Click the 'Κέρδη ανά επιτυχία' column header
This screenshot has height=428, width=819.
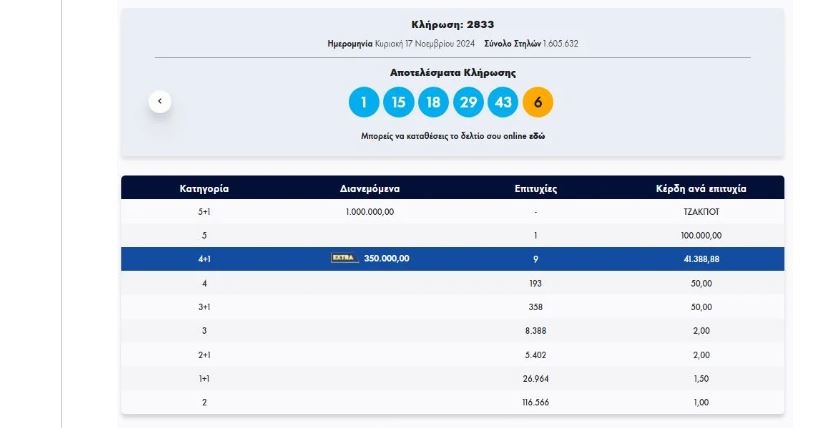pyautogui.click(x=700, y=188)
